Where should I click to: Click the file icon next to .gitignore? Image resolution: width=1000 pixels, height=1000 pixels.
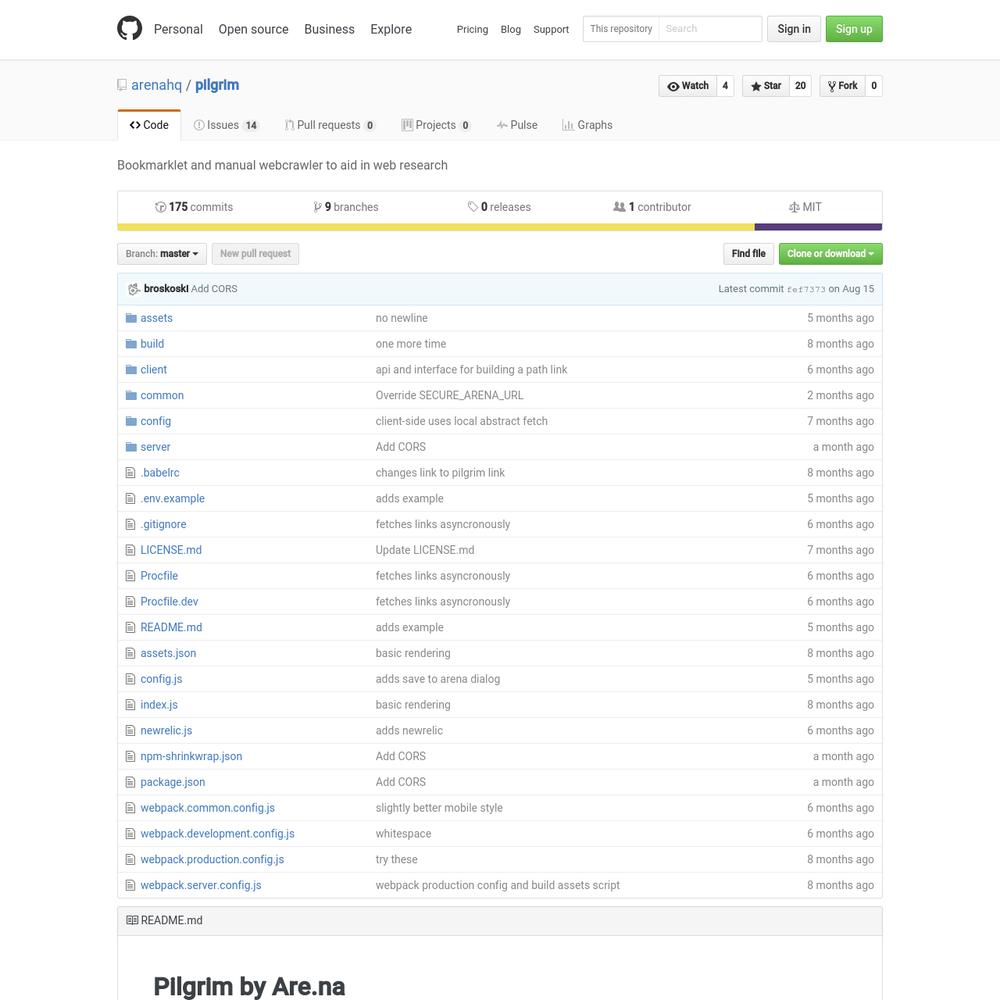pos(130,524)
